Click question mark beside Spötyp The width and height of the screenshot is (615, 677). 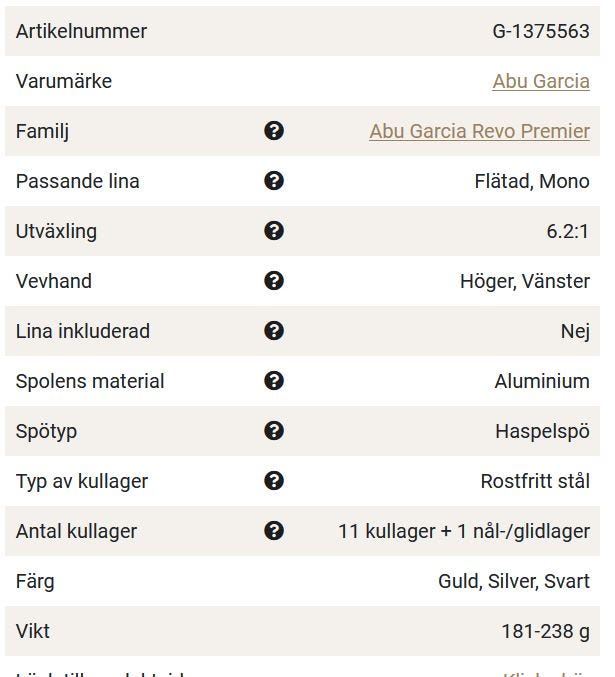point(274,431)
